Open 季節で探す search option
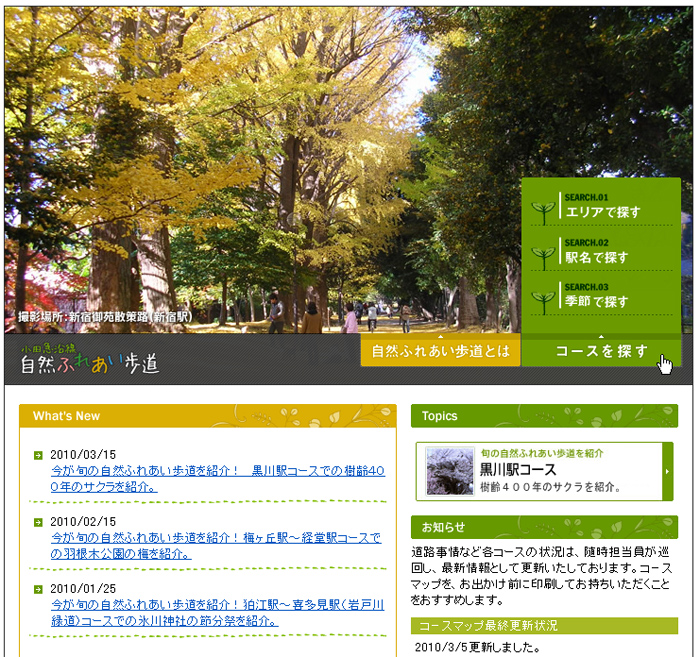700x657 pixels. (x=596, y=301)
